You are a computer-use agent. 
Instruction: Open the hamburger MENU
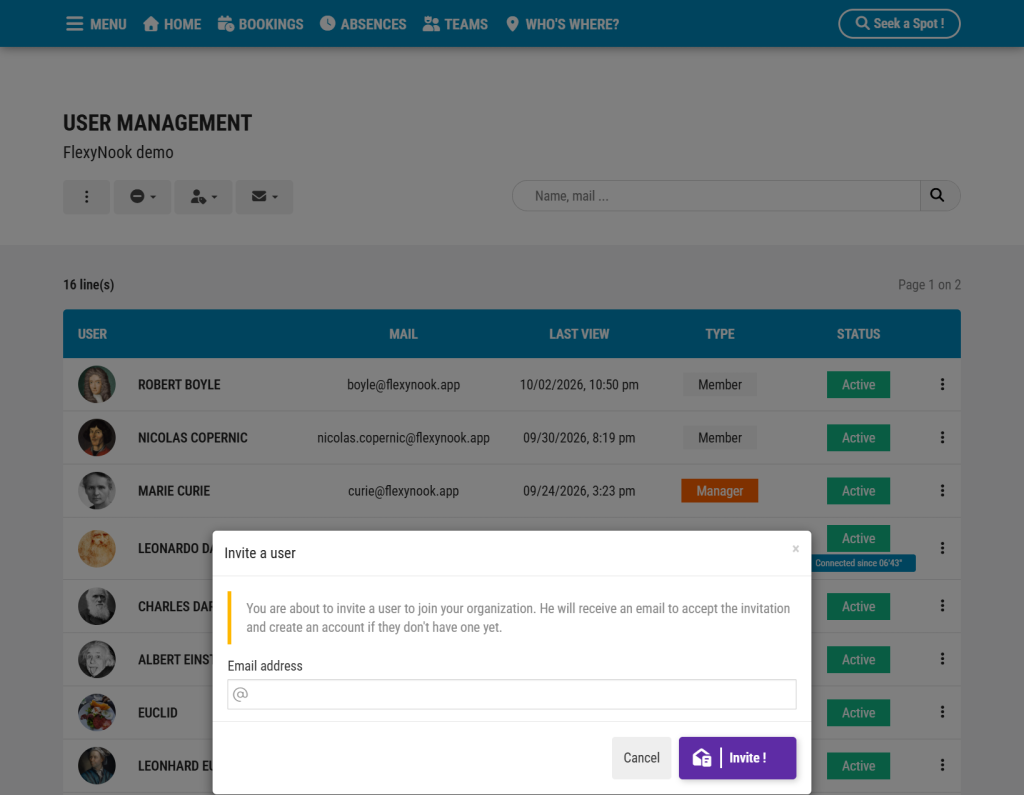96,24
